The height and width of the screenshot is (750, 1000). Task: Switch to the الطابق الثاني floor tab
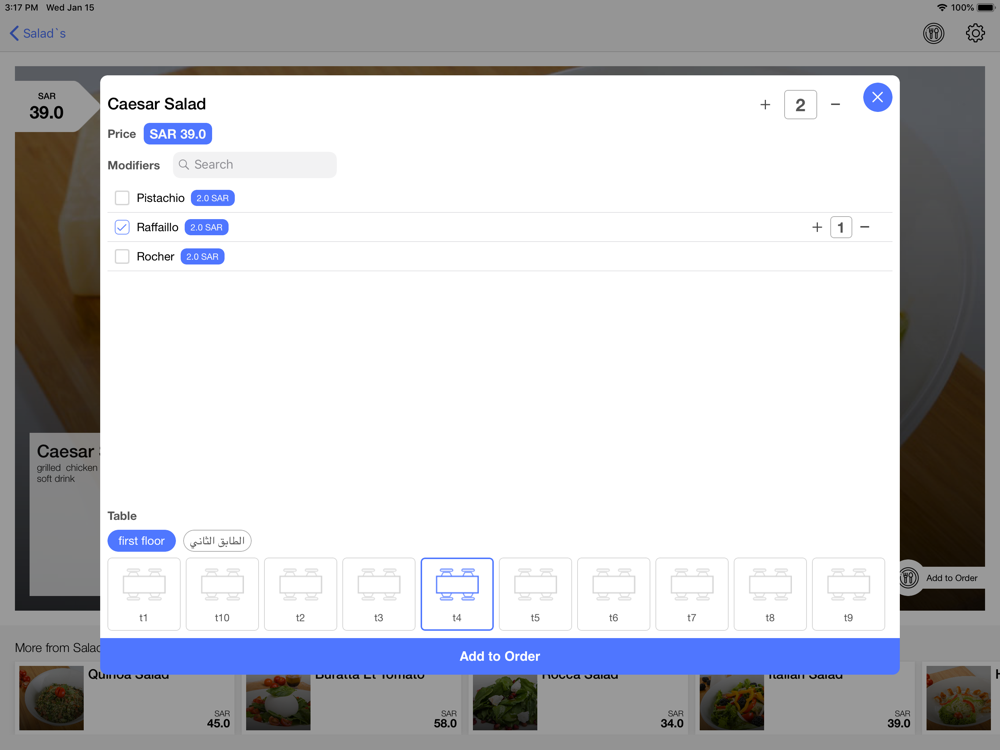(x=217, y=541)
